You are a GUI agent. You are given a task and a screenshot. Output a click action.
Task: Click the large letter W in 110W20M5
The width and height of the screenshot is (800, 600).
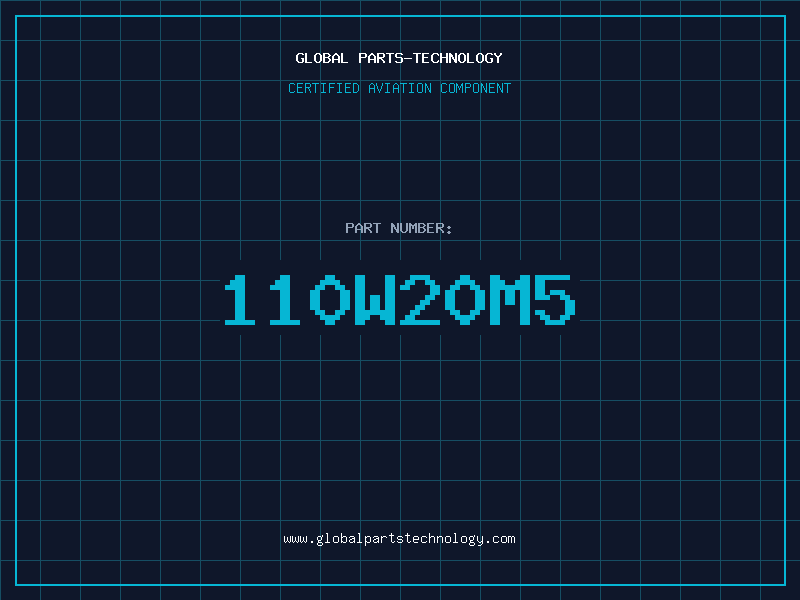pyautogui.click(x=375, y=299)
